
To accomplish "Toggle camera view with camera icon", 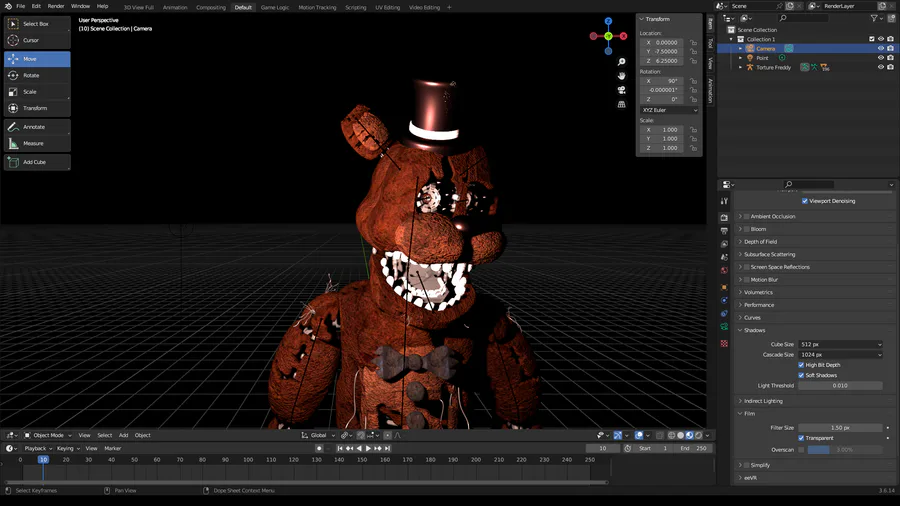I will [x=622, y=90].
